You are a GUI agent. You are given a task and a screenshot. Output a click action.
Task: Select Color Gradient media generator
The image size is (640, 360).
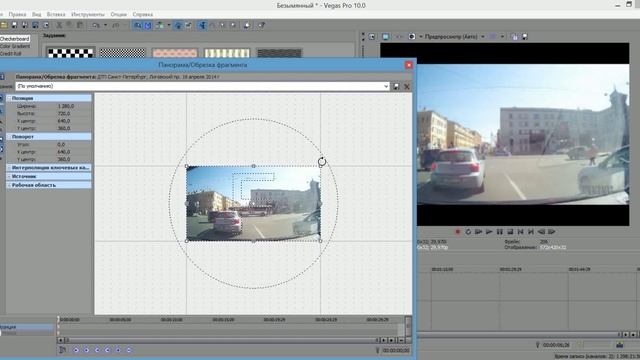click(15, 46)
